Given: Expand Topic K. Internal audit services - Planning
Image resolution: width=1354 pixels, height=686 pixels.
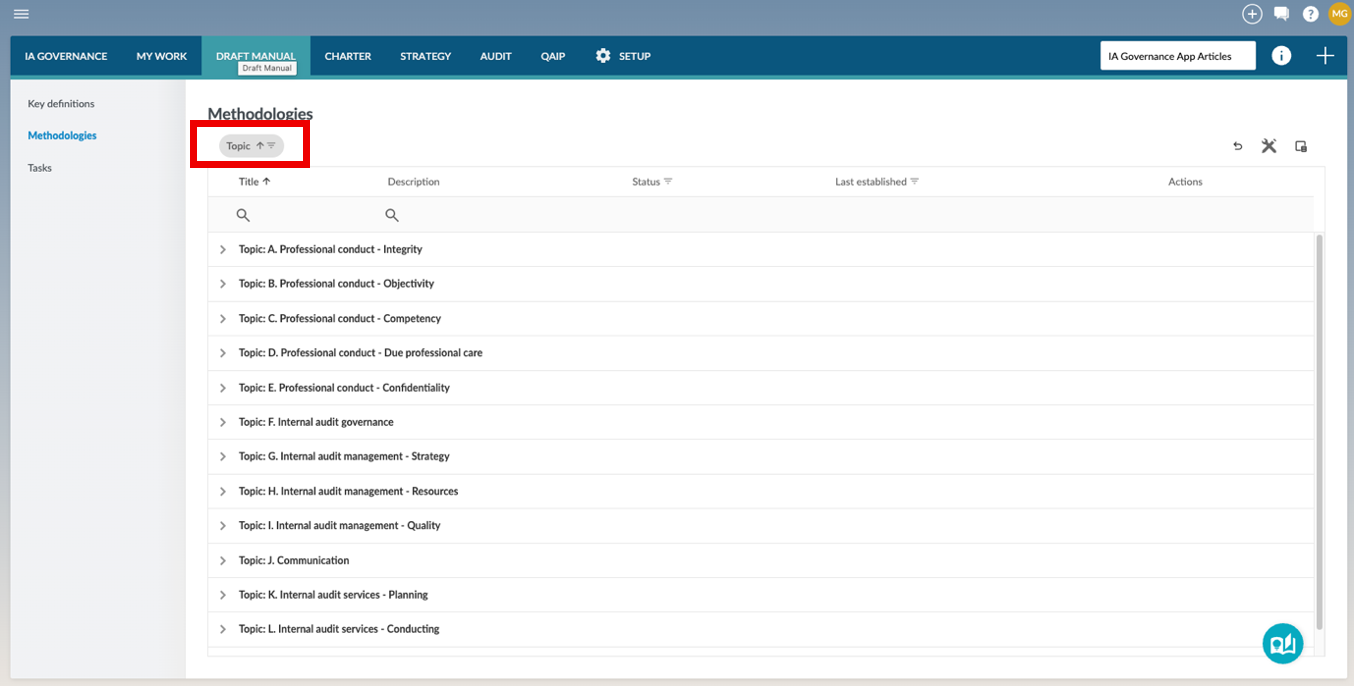Looking at the screenshot, I should 223,595.
